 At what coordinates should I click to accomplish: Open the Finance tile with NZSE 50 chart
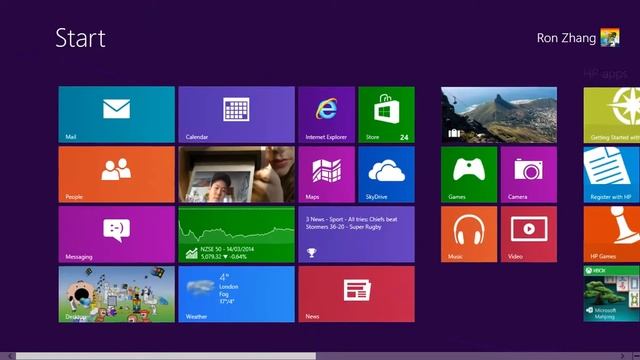pyautogui.click(x=236, y=234)
